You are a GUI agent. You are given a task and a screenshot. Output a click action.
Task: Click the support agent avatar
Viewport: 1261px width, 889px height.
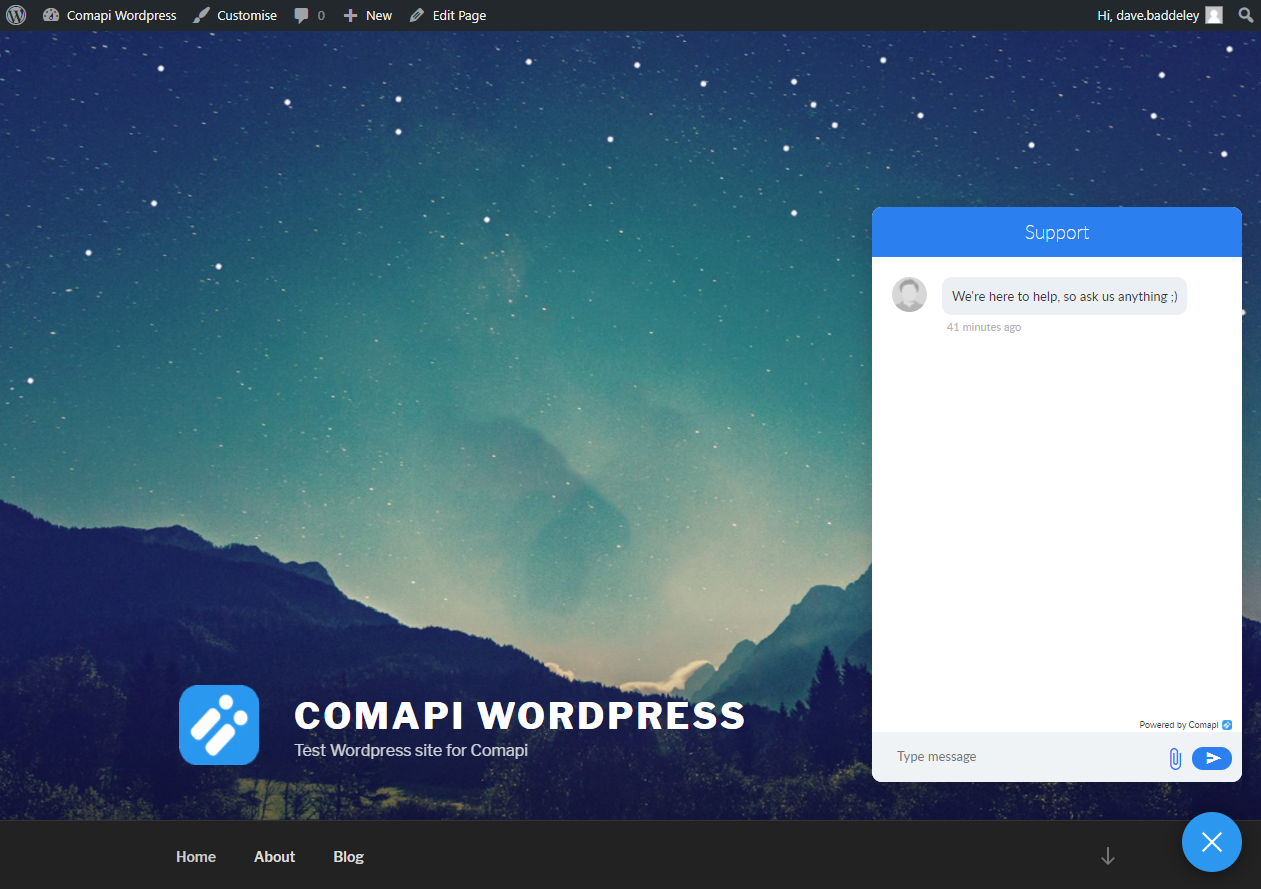point(909,294)
